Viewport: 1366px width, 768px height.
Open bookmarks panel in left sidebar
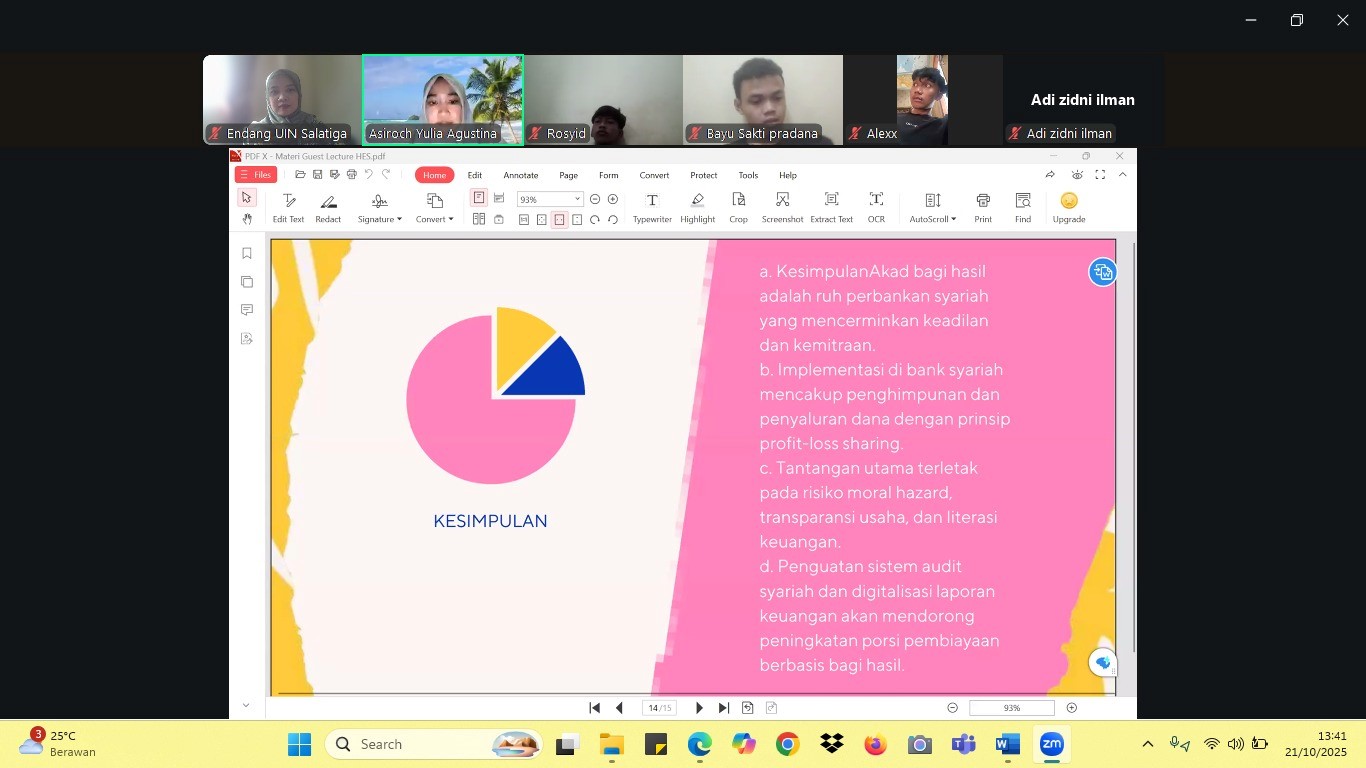point(247,254)
